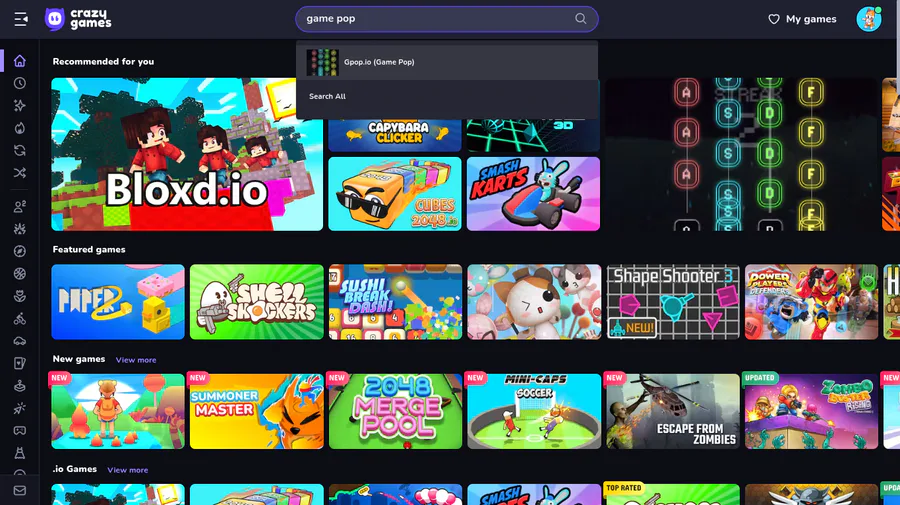The height and width of the screenshot is (505, 900).
Task: Select the Gpop.io (Game Pop) search suggestion
Action: pos(447,62)
